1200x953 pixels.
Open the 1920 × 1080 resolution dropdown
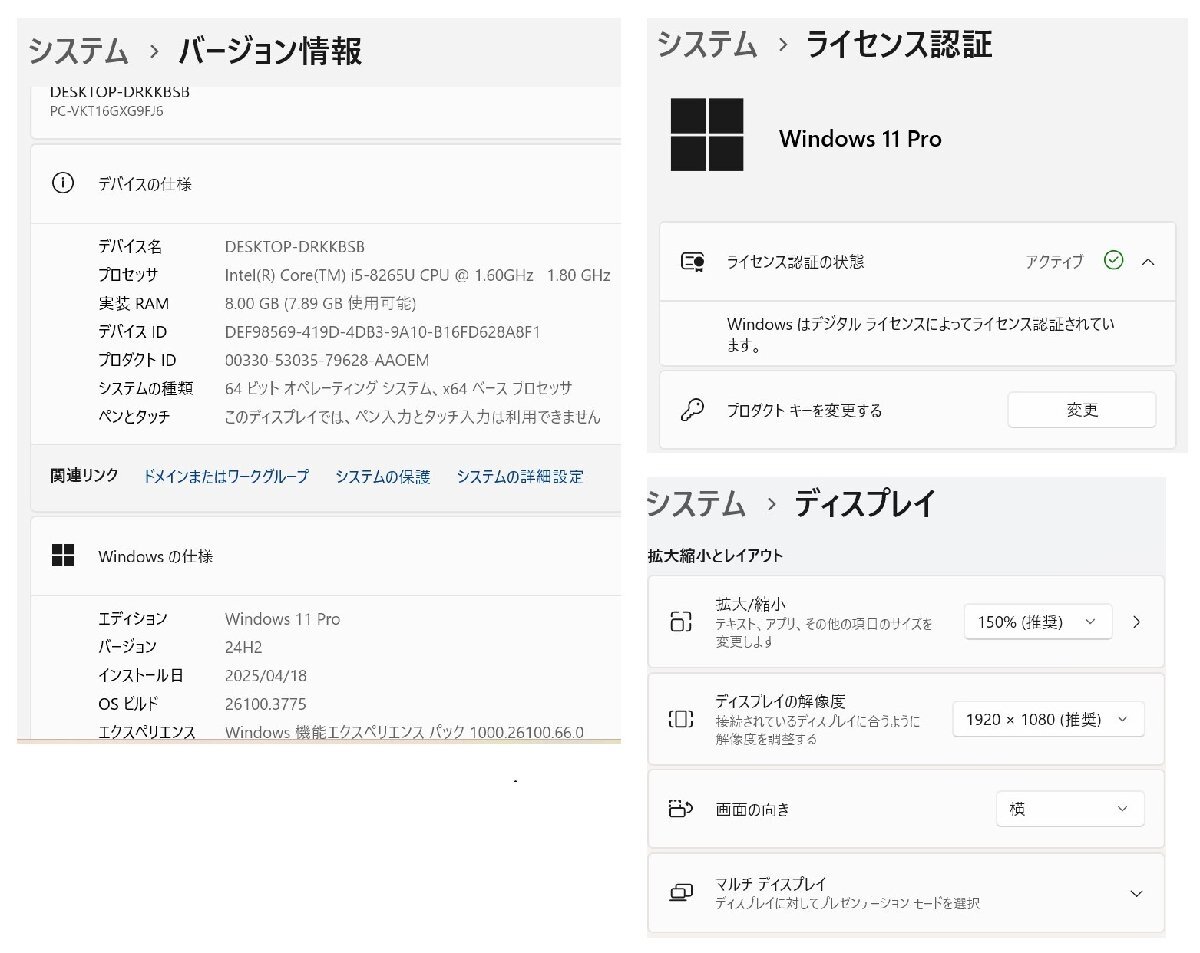(1047, 719)
